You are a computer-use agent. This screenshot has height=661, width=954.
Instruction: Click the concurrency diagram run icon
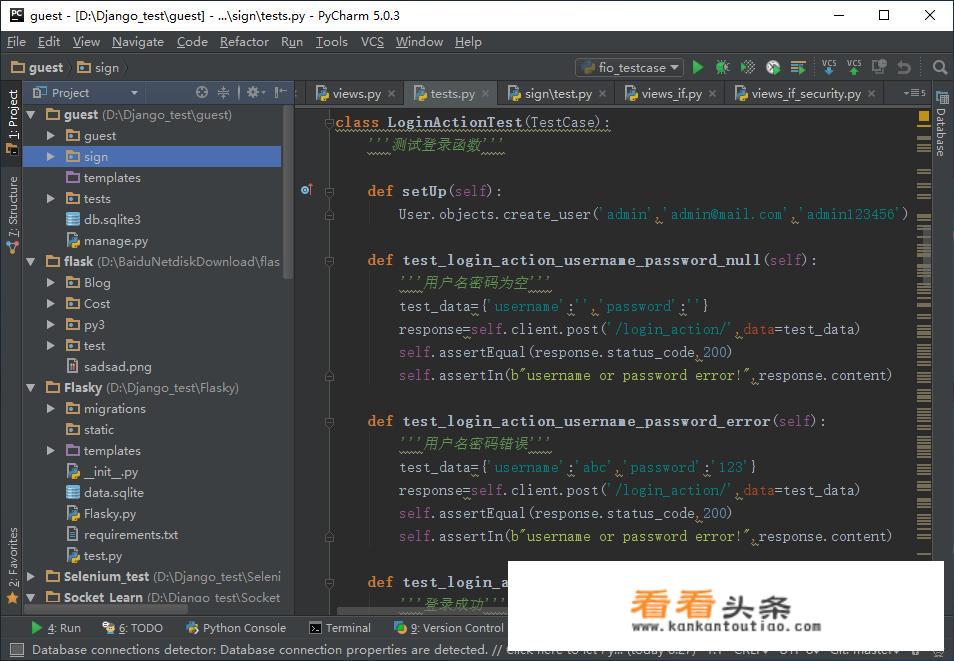pyautogui.click(x=798, y=67)
